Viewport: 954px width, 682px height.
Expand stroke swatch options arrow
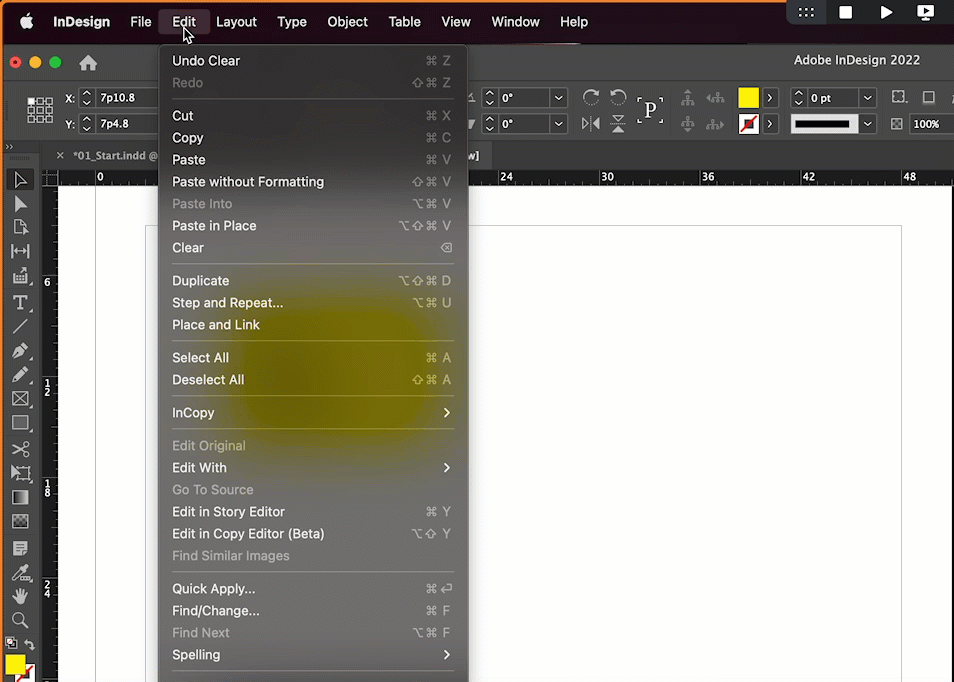pos(770,124)
